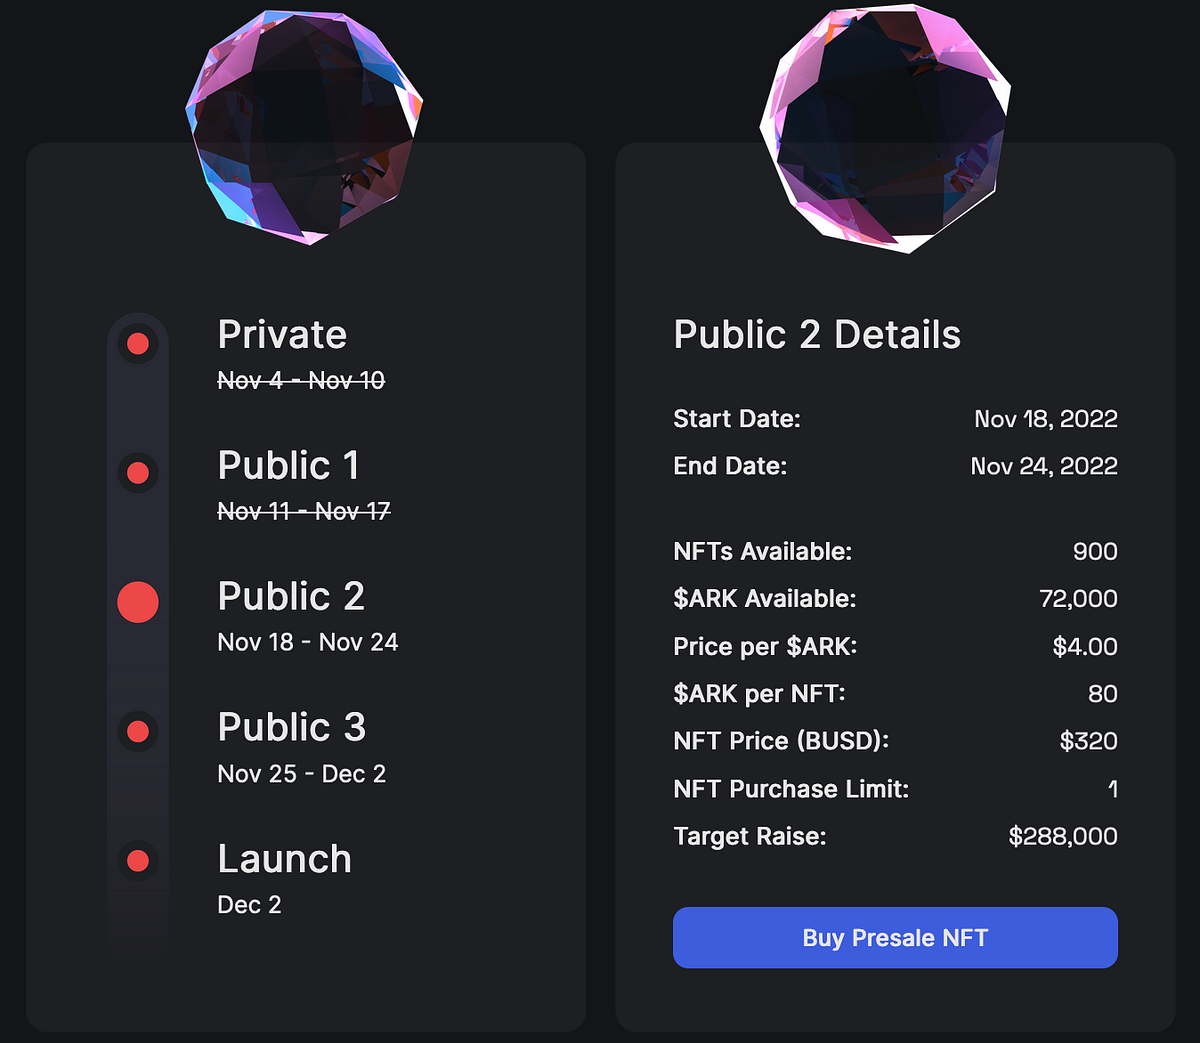1200x1043 pixels.
Task: Click the Target Raise amount of $288,000
Action: (x=1064, y=836)
